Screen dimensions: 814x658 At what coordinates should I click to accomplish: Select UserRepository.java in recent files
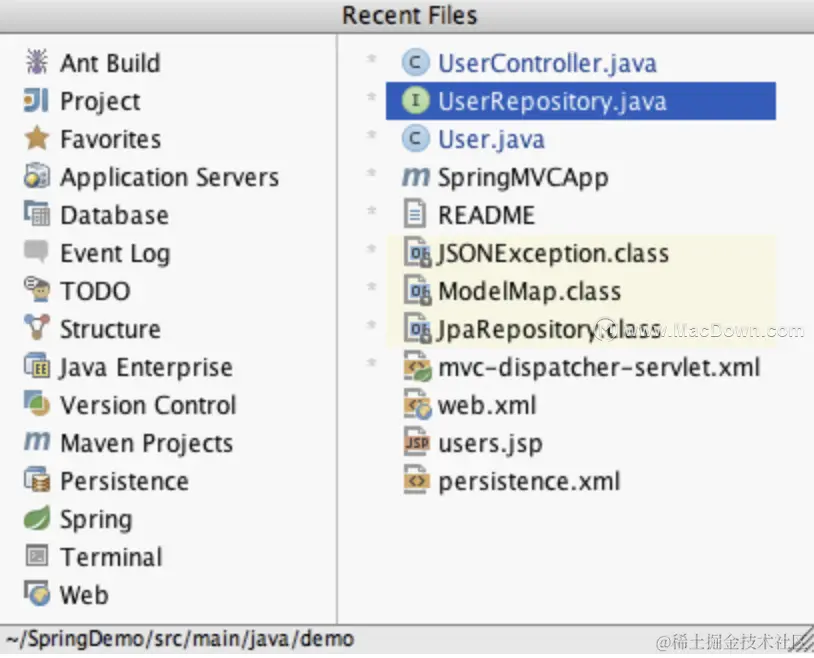tap(551, 101)
